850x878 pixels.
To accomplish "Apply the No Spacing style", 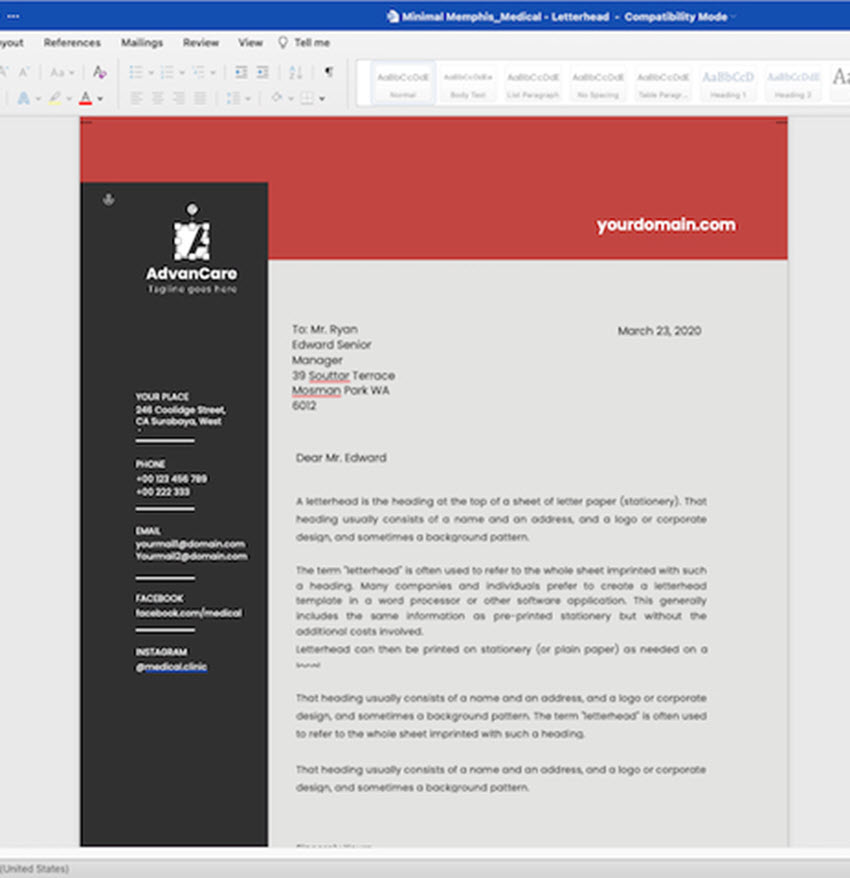I will (x=598, y=83).
